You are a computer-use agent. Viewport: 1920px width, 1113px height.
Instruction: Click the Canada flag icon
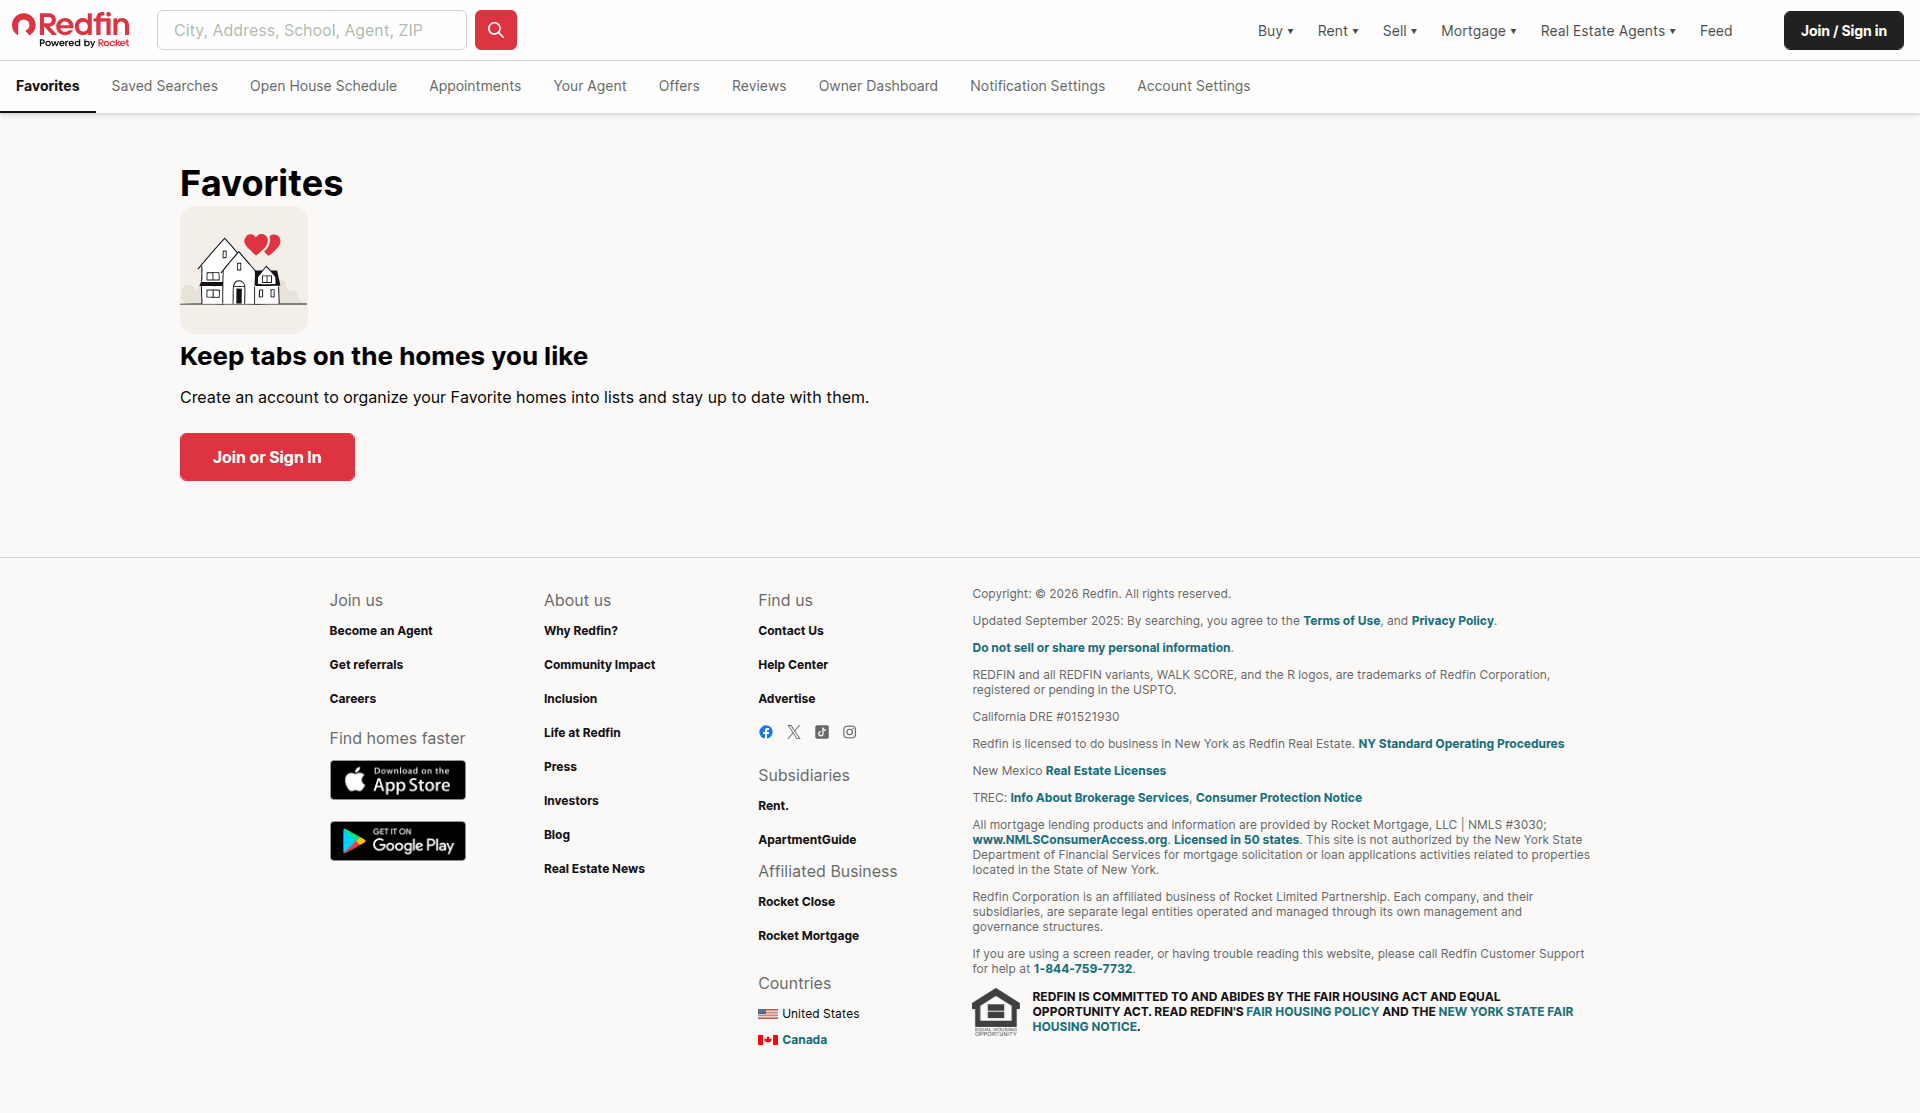(x=768, y=1040)
